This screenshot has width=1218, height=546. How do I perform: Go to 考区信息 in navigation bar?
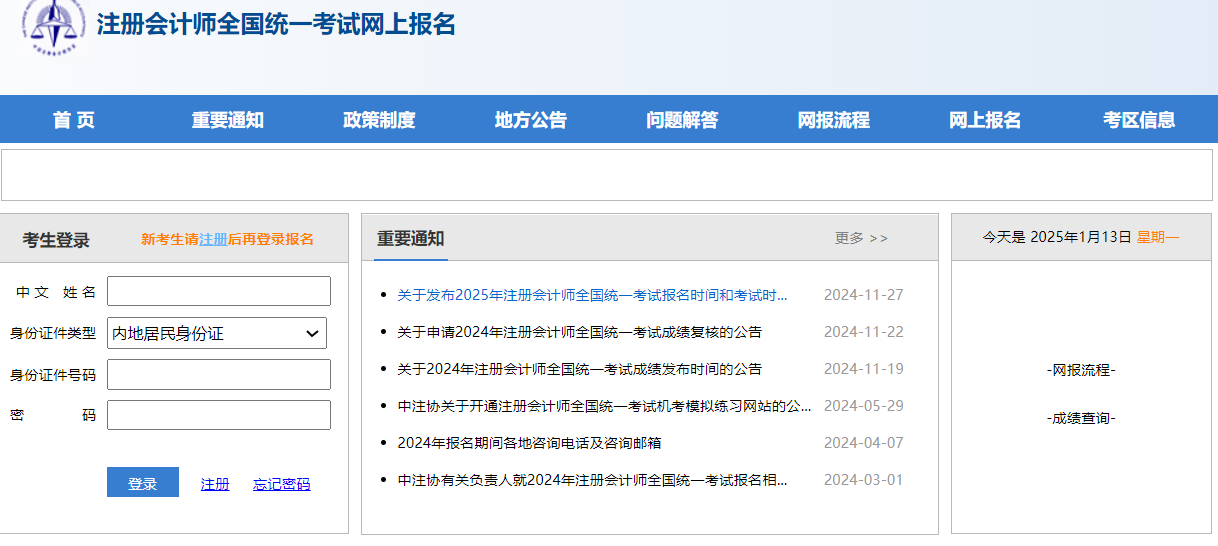[x=1139, y=120]
